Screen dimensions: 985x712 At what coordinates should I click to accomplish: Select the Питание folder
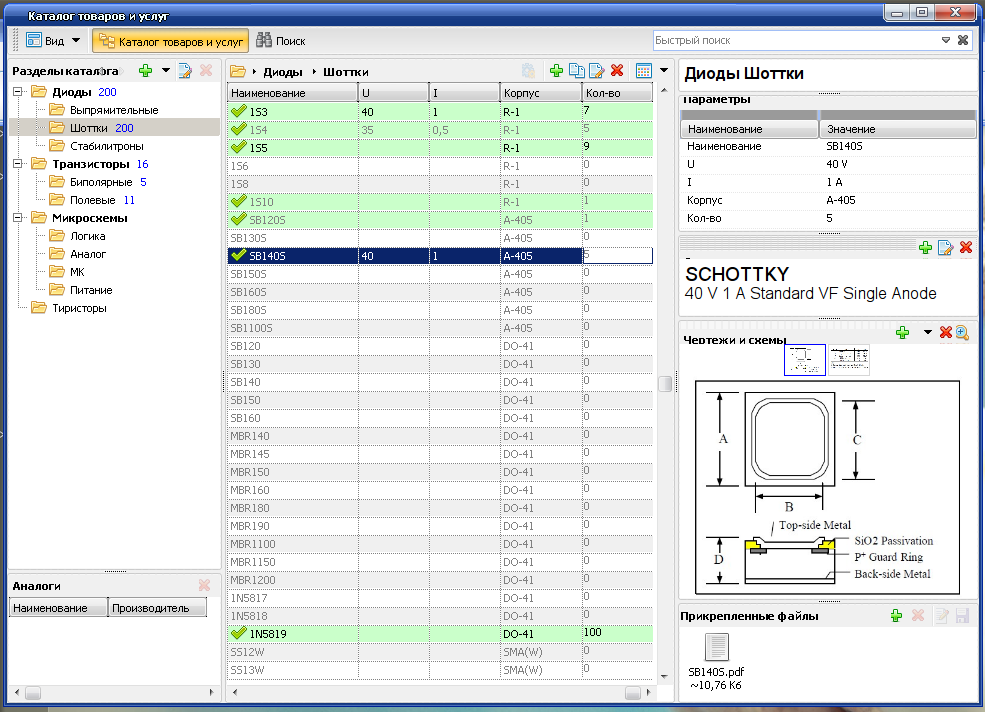pyautogui.click(x=81, y=290)
